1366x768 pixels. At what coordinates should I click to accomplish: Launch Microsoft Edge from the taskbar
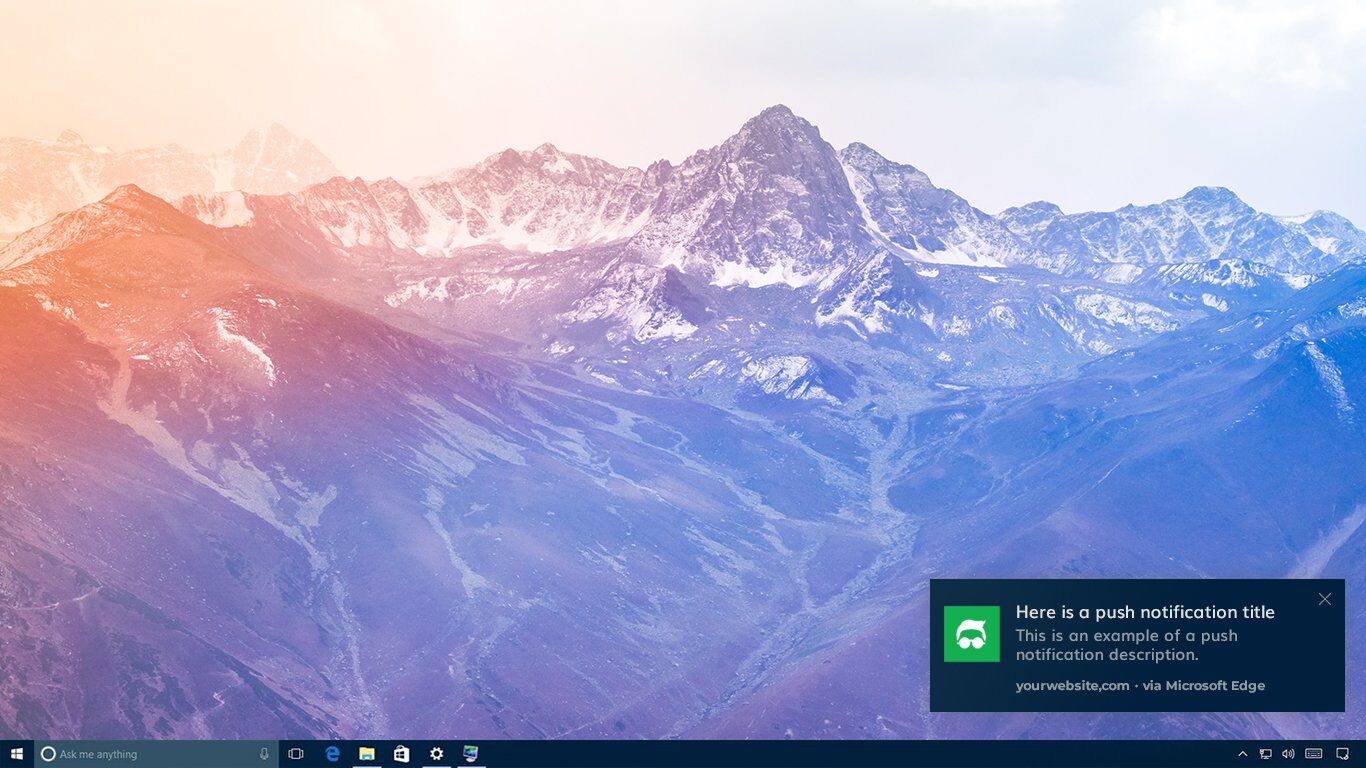pos(332,753)
